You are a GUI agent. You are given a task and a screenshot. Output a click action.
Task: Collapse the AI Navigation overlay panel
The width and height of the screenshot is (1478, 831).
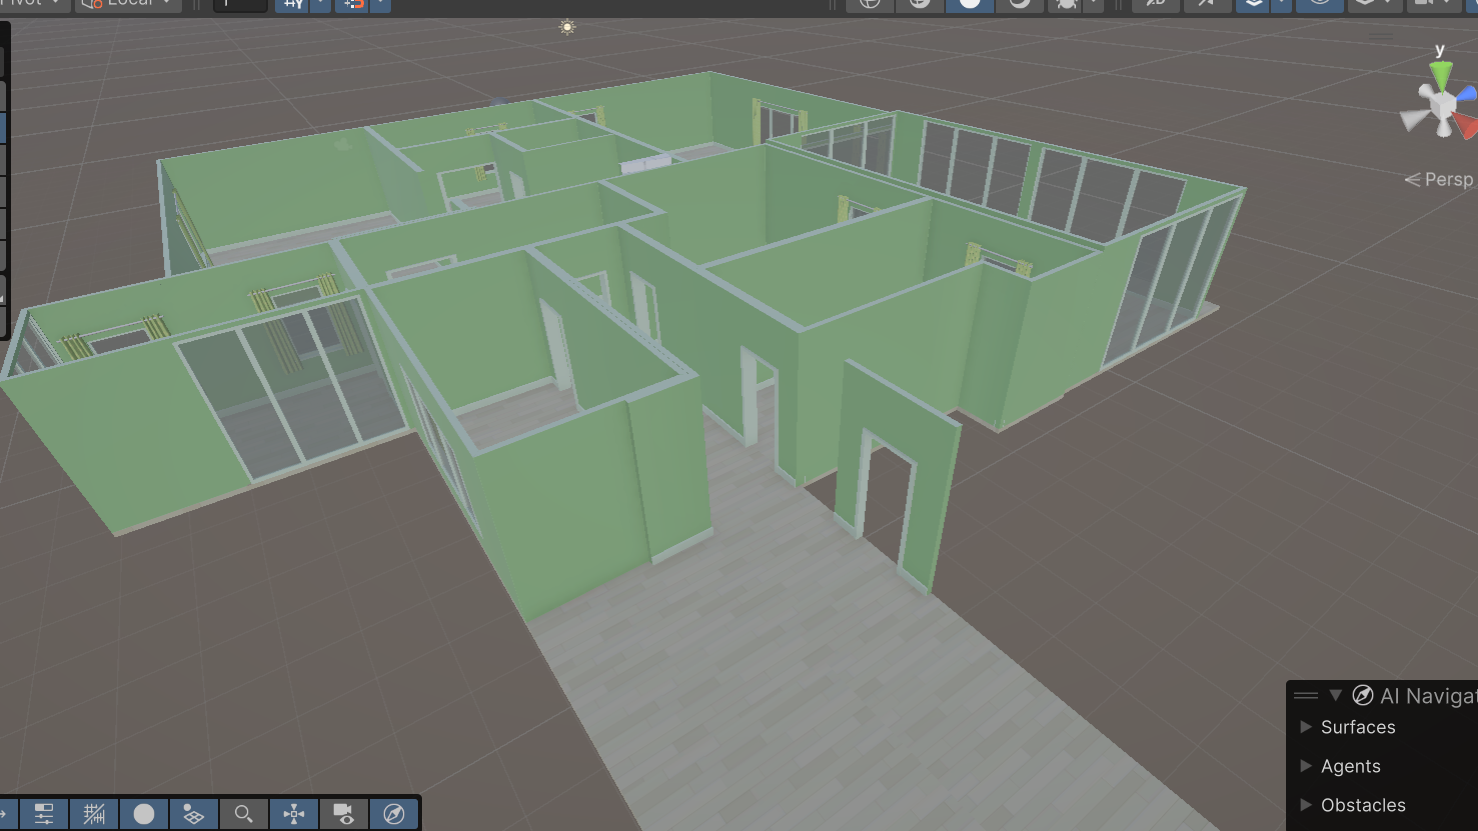pos(1335,695)
